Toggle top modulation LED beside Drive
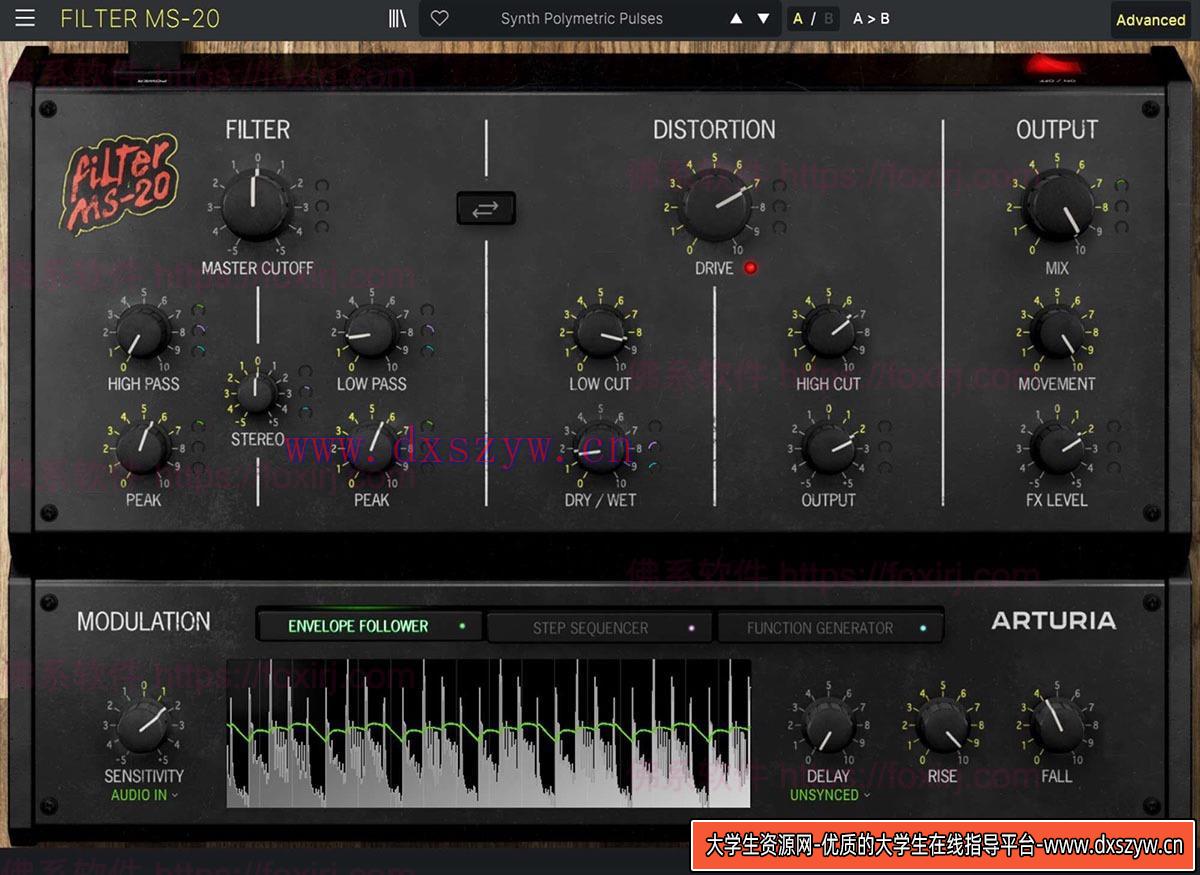Screen dimensions: 1200x875 click(x=779, y=185)
